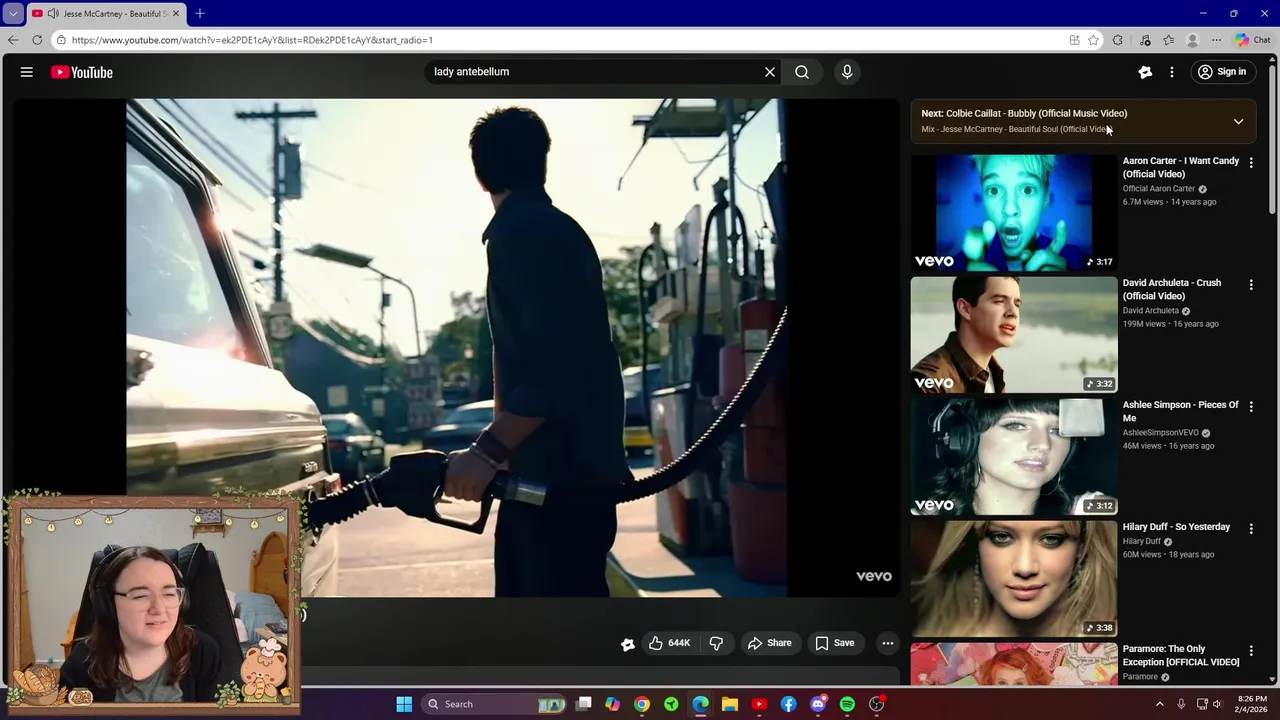Click the sparkle Ask icon beside like button
Screen dimensions: 1280x720
tap(628, 644)
